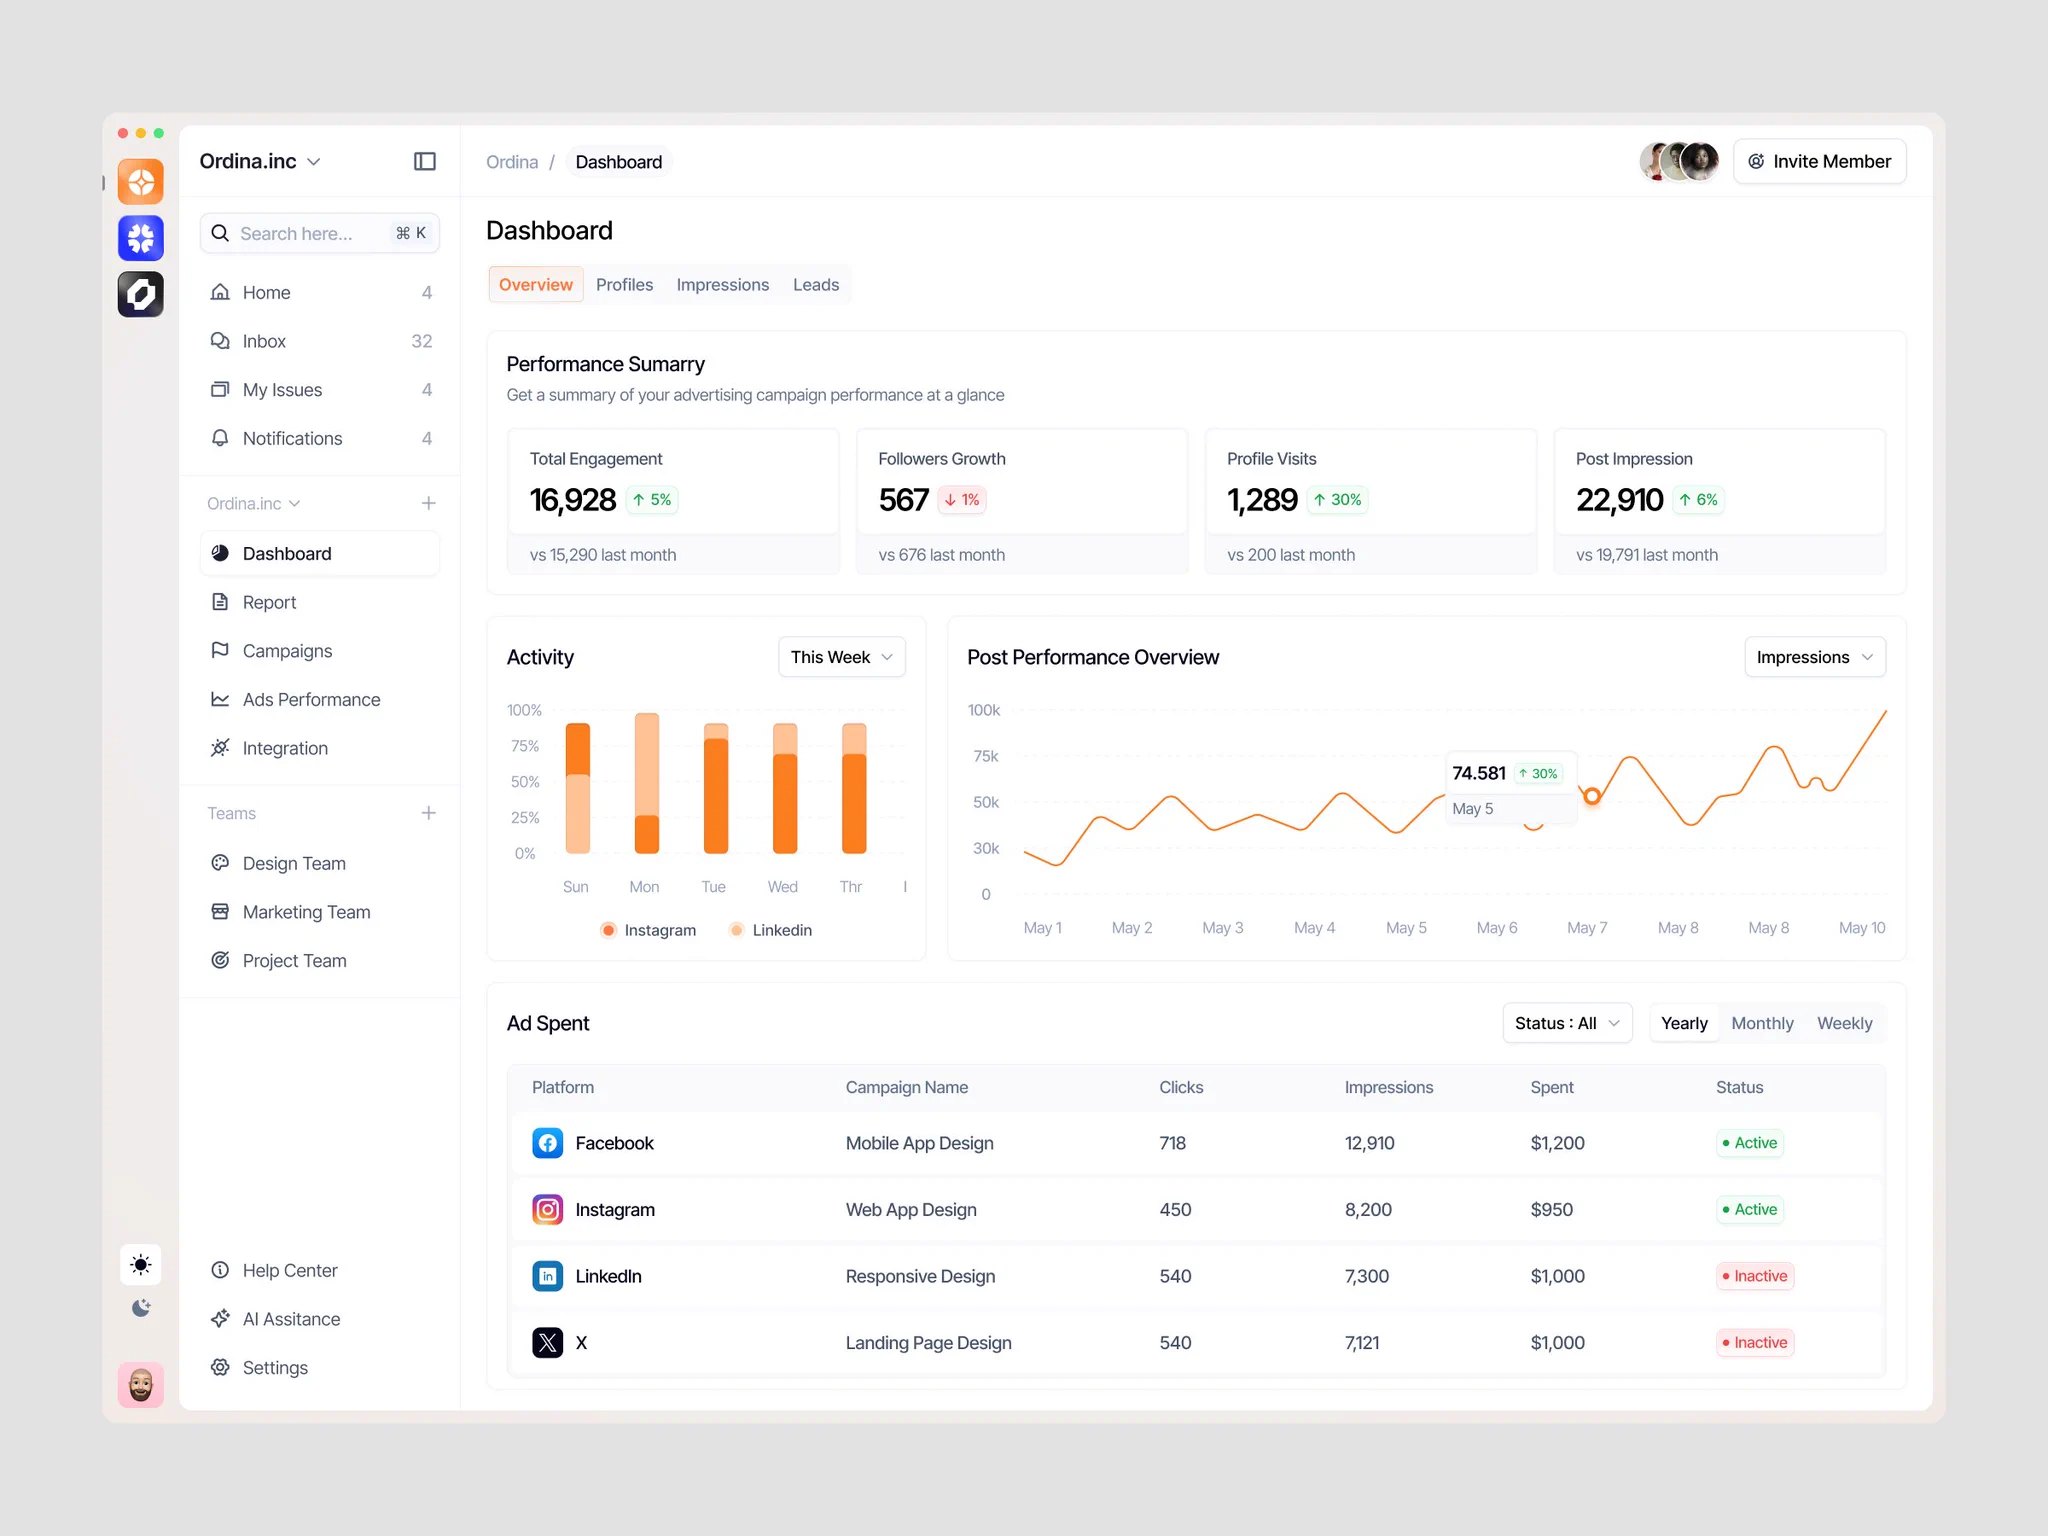Click the My Issues icon

220,389
